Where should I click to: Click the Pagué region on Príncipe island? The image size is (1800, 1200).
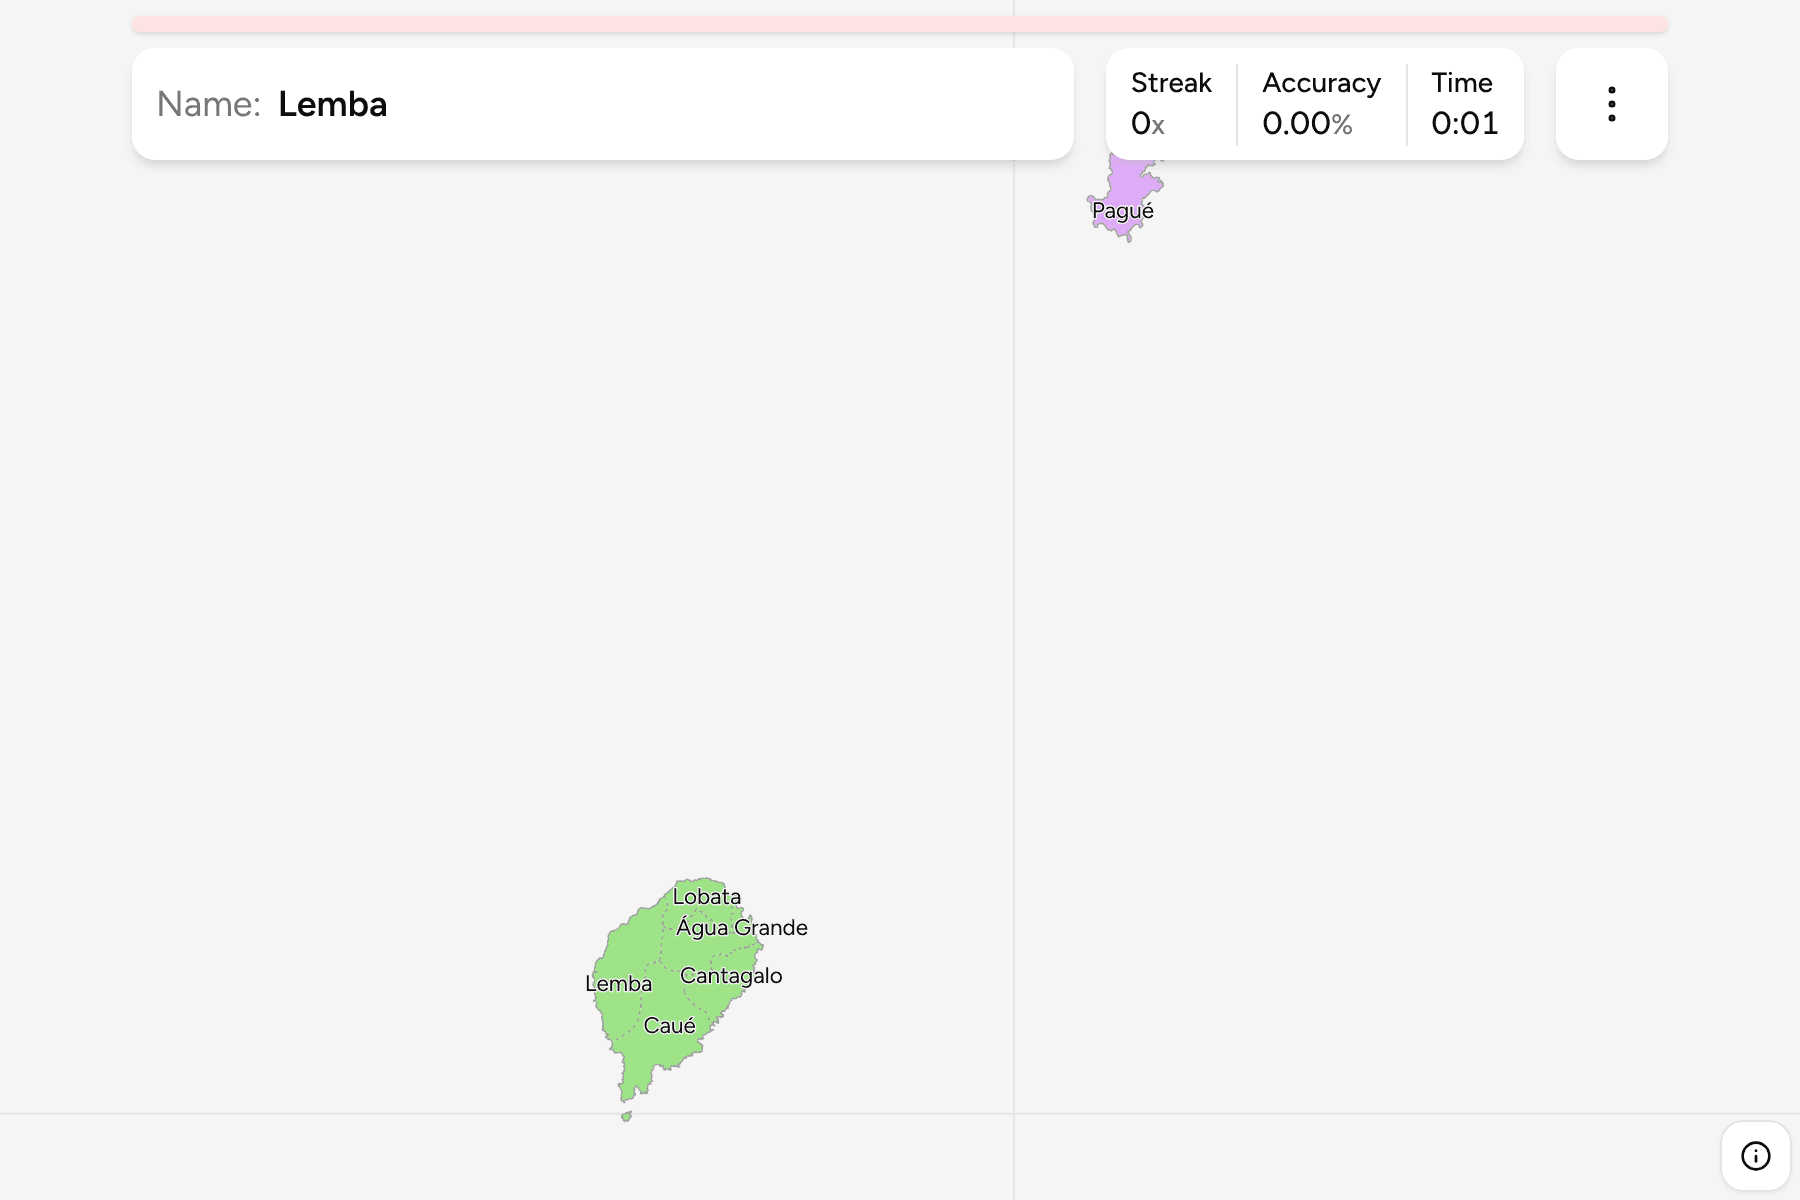(x=1126, y=198)
